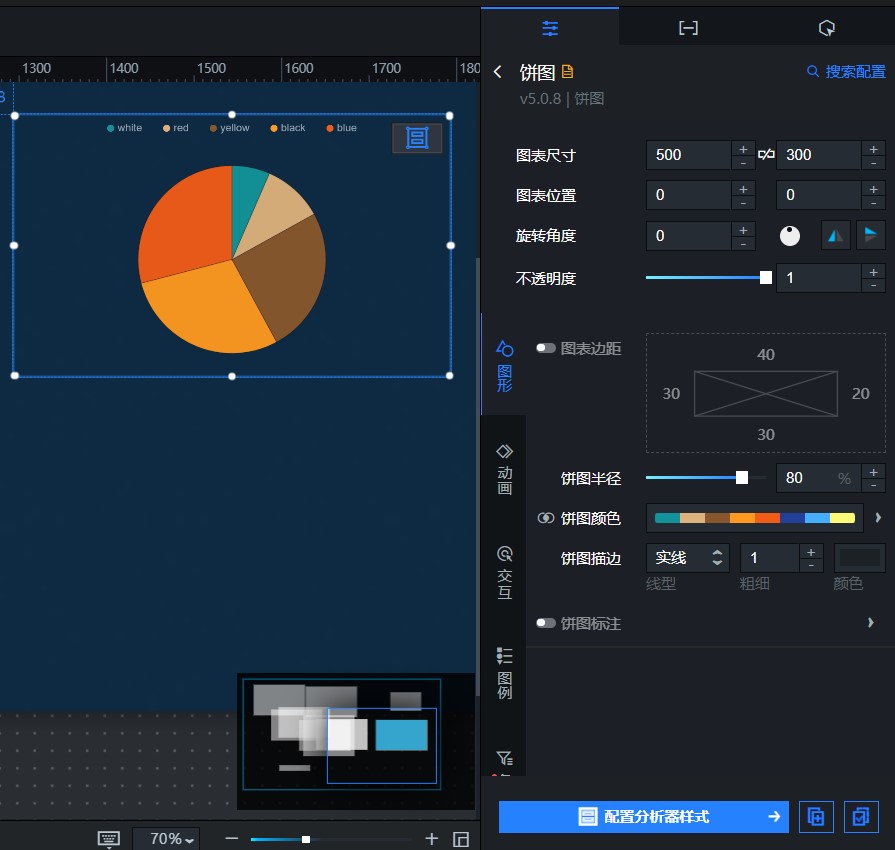Image resolution: width=895 pixels, height=850 pixels.
Task: Select the 动画 side tab
Action: coord(504,468)
